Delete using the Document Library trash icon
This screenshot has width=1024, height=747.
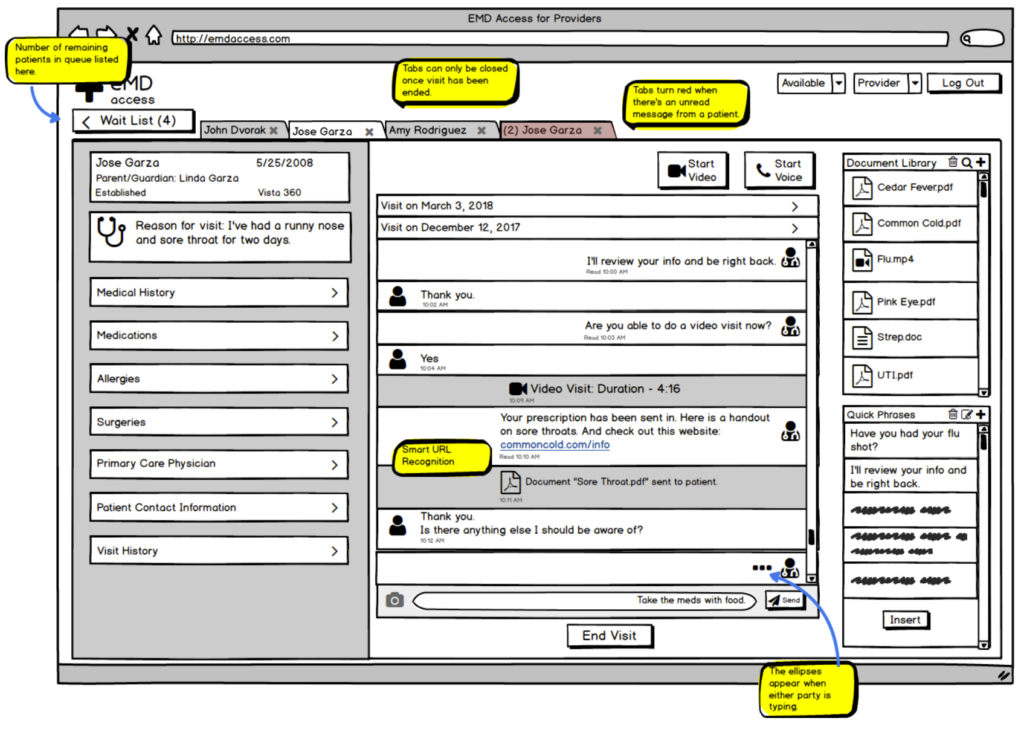[x=953, y=162]
